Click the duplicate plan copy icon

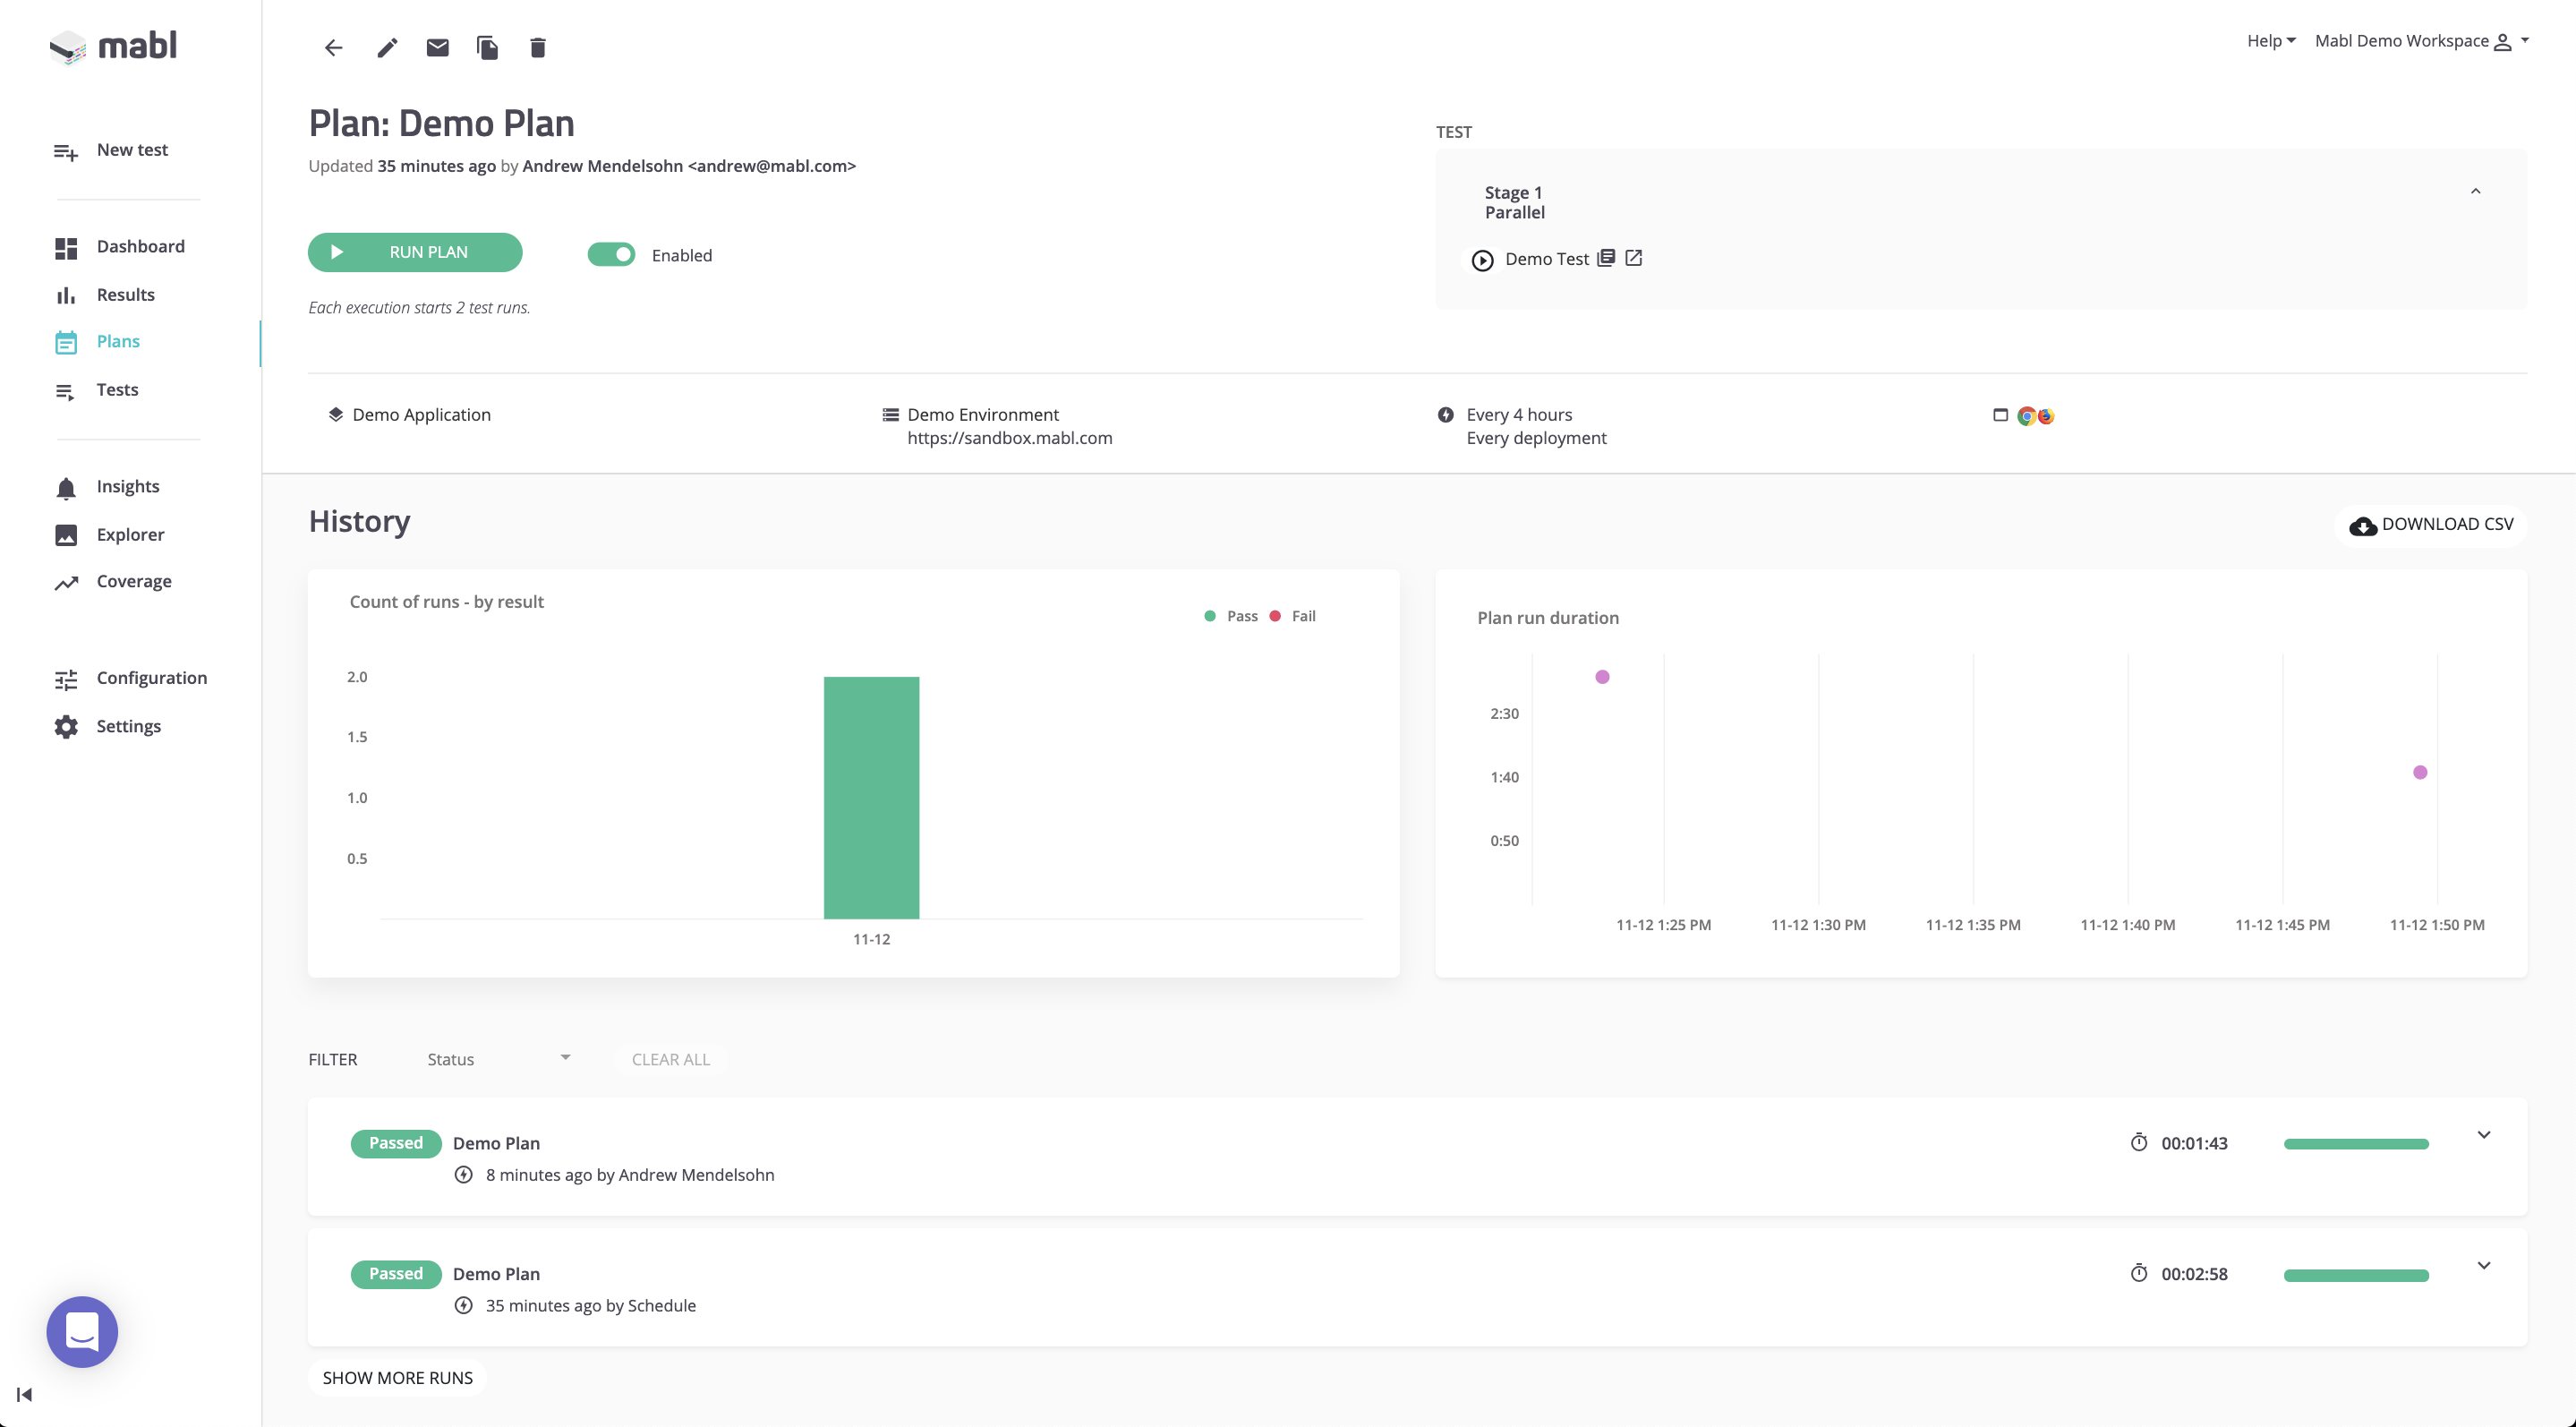[487, 48]
